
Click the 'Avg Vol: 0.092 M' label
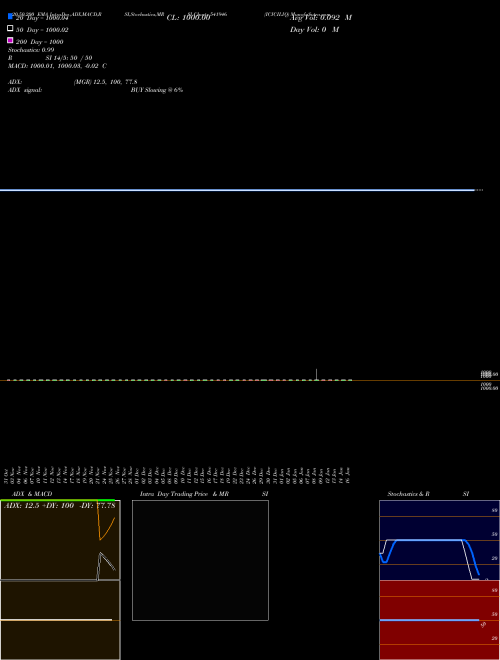click(321, 18)
